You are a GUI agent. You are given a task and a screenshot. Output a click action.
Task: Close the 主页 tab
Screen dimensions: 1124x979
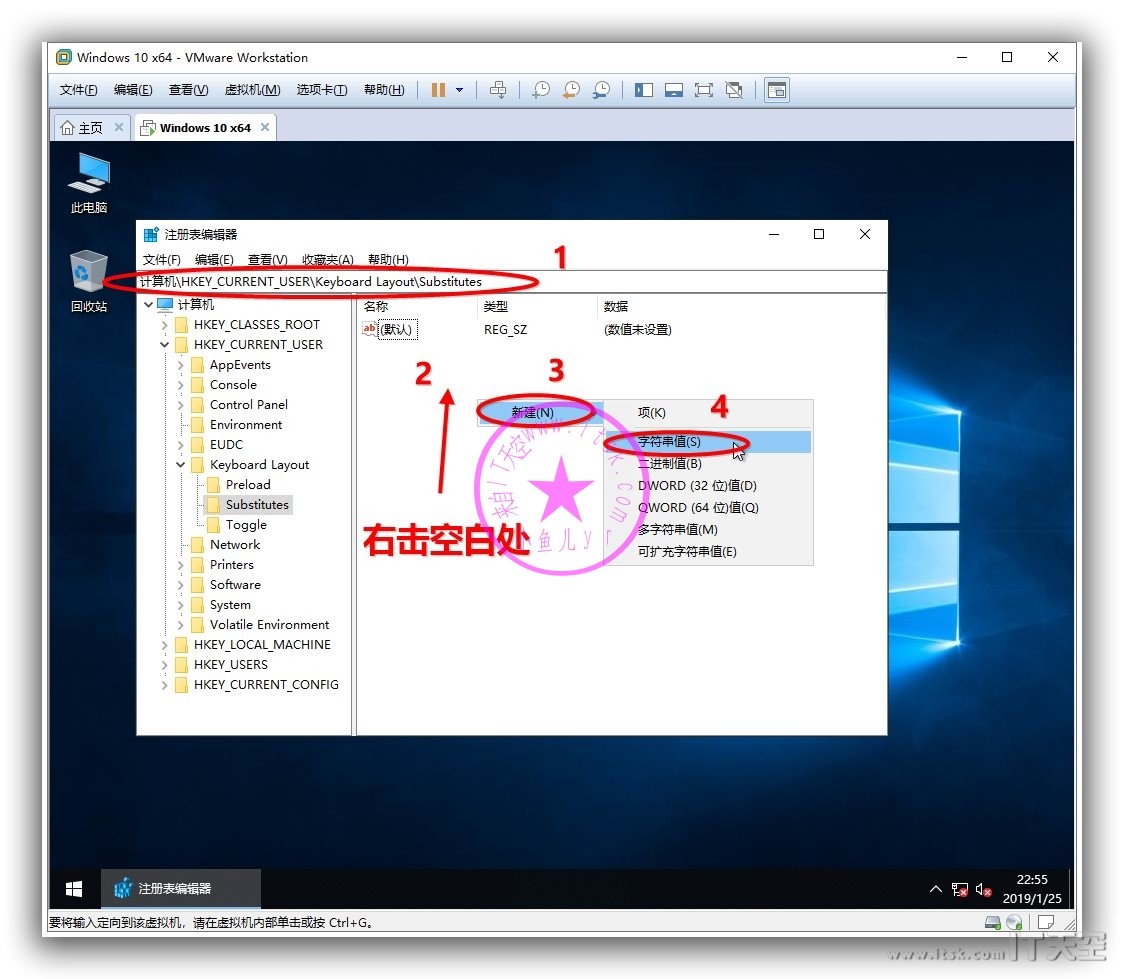click(x=119, y=127)
